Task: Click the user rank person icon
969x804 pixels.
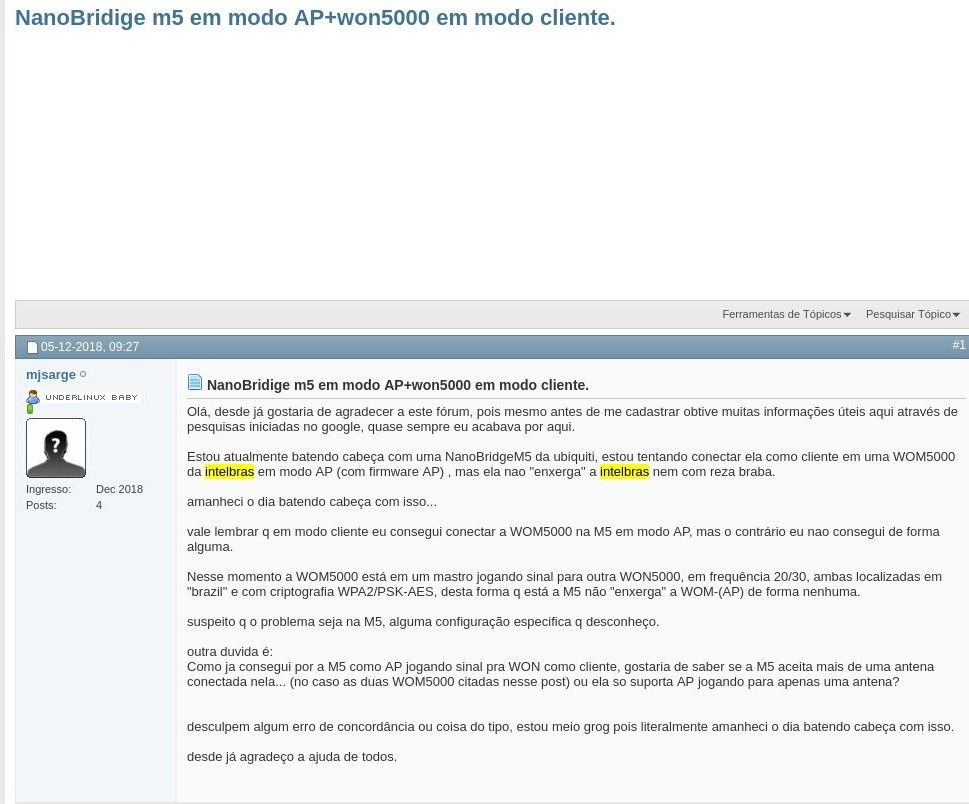Action: coord(33,397)
